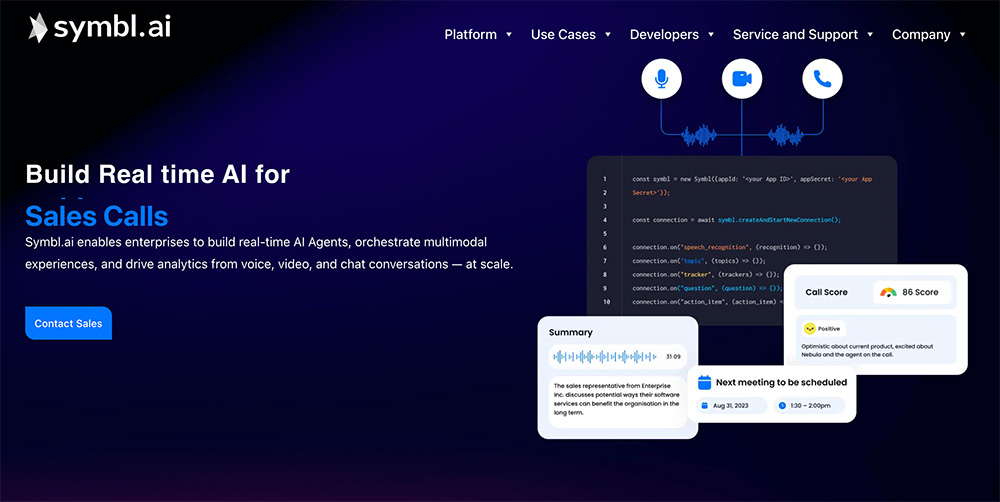Click the Build Real time AI for heading
The width and height of the screenshot is (1000, 502).
click(158, 174)
